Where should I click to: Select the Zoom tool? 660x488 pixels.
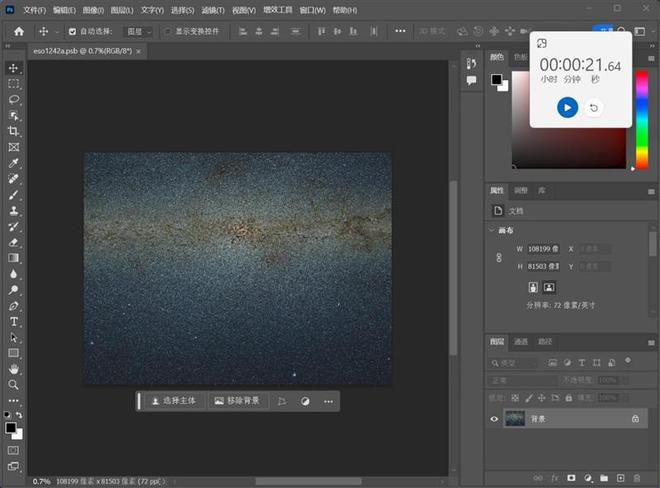click(13, 385)
